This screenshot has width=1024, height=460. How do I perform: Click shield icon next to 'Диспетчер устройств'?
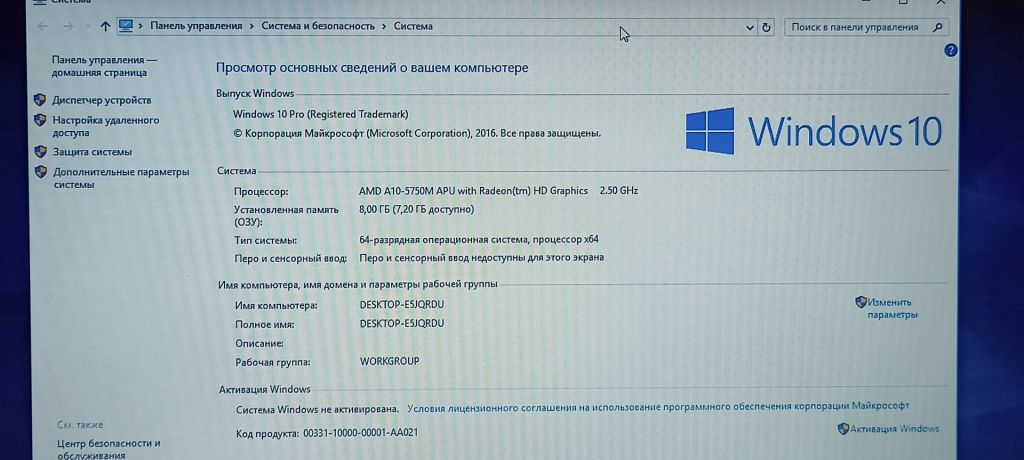point(40,100)
